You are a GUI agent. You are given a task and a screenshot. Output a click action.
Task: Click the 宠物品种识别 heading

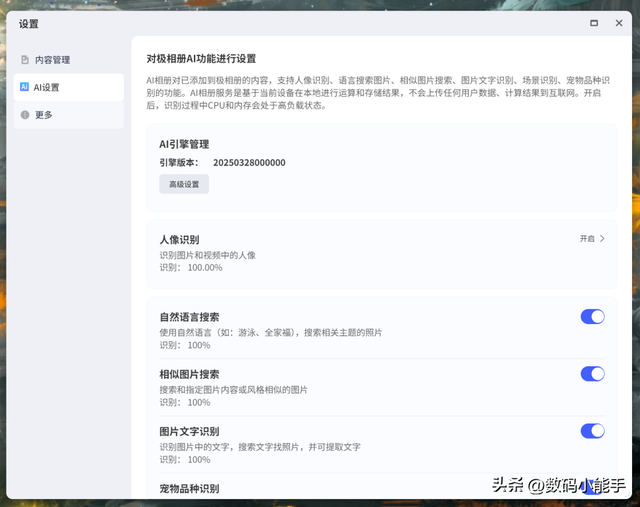(189, 488)
